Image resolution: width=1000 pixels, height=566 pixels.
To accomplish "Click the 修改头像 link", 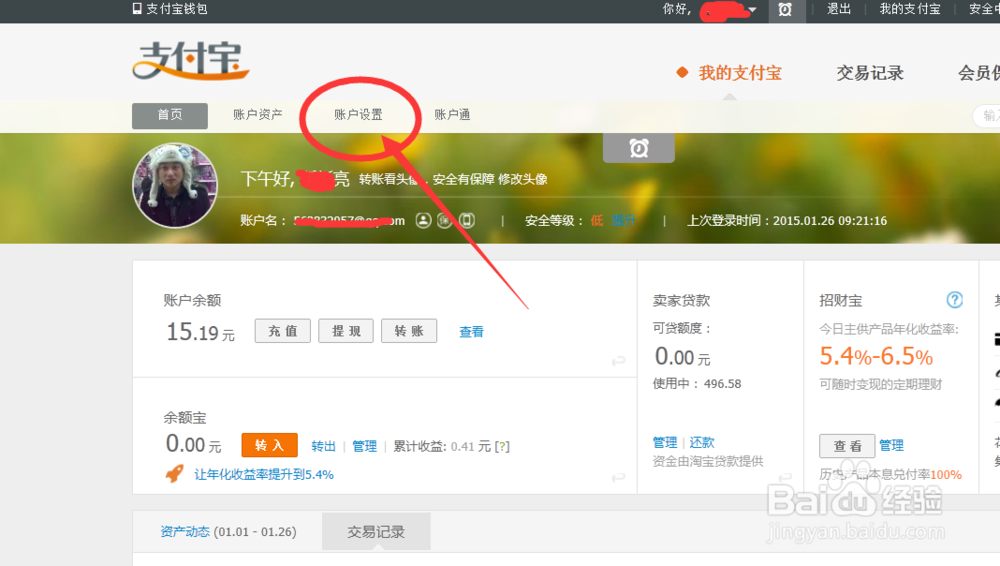I will pyautogui.click(x=523, y=179).
